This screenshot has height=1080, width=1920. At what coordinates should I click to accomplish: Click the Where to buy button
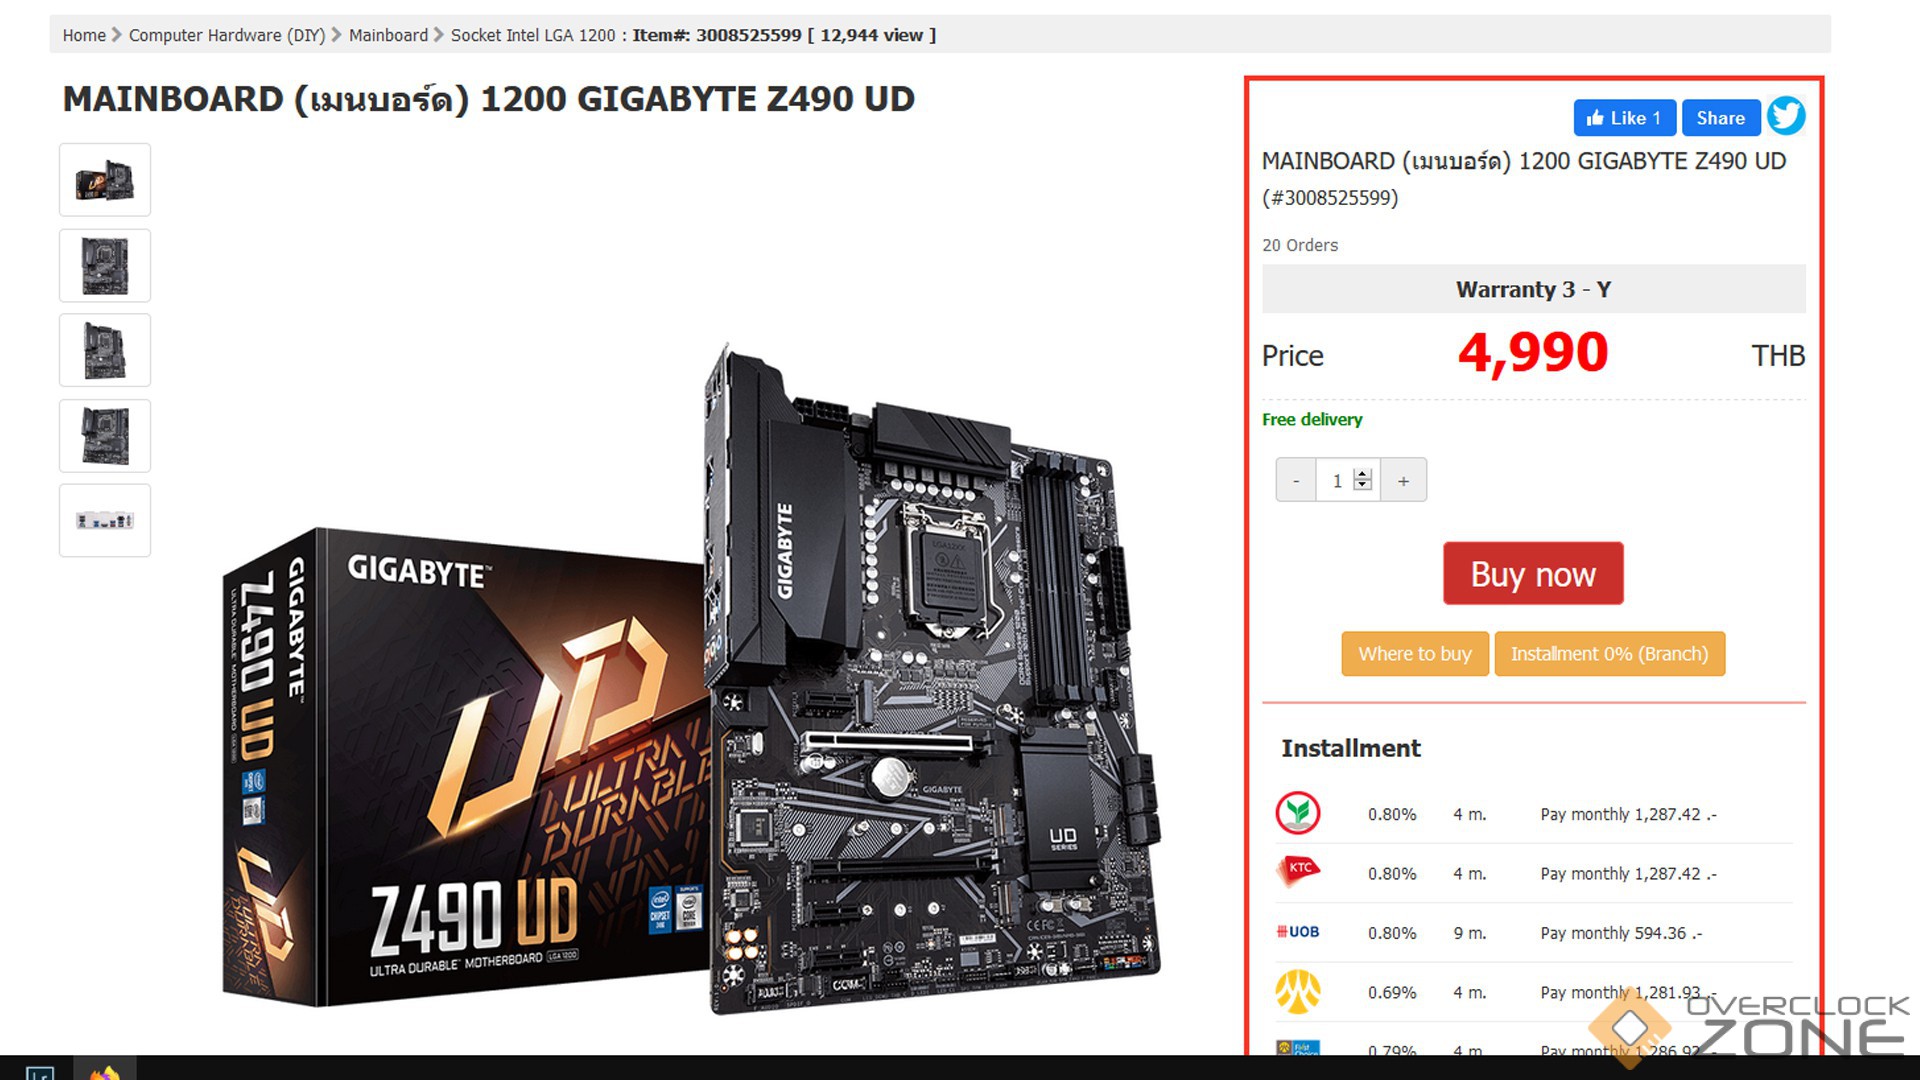[x=1415, y=654]
